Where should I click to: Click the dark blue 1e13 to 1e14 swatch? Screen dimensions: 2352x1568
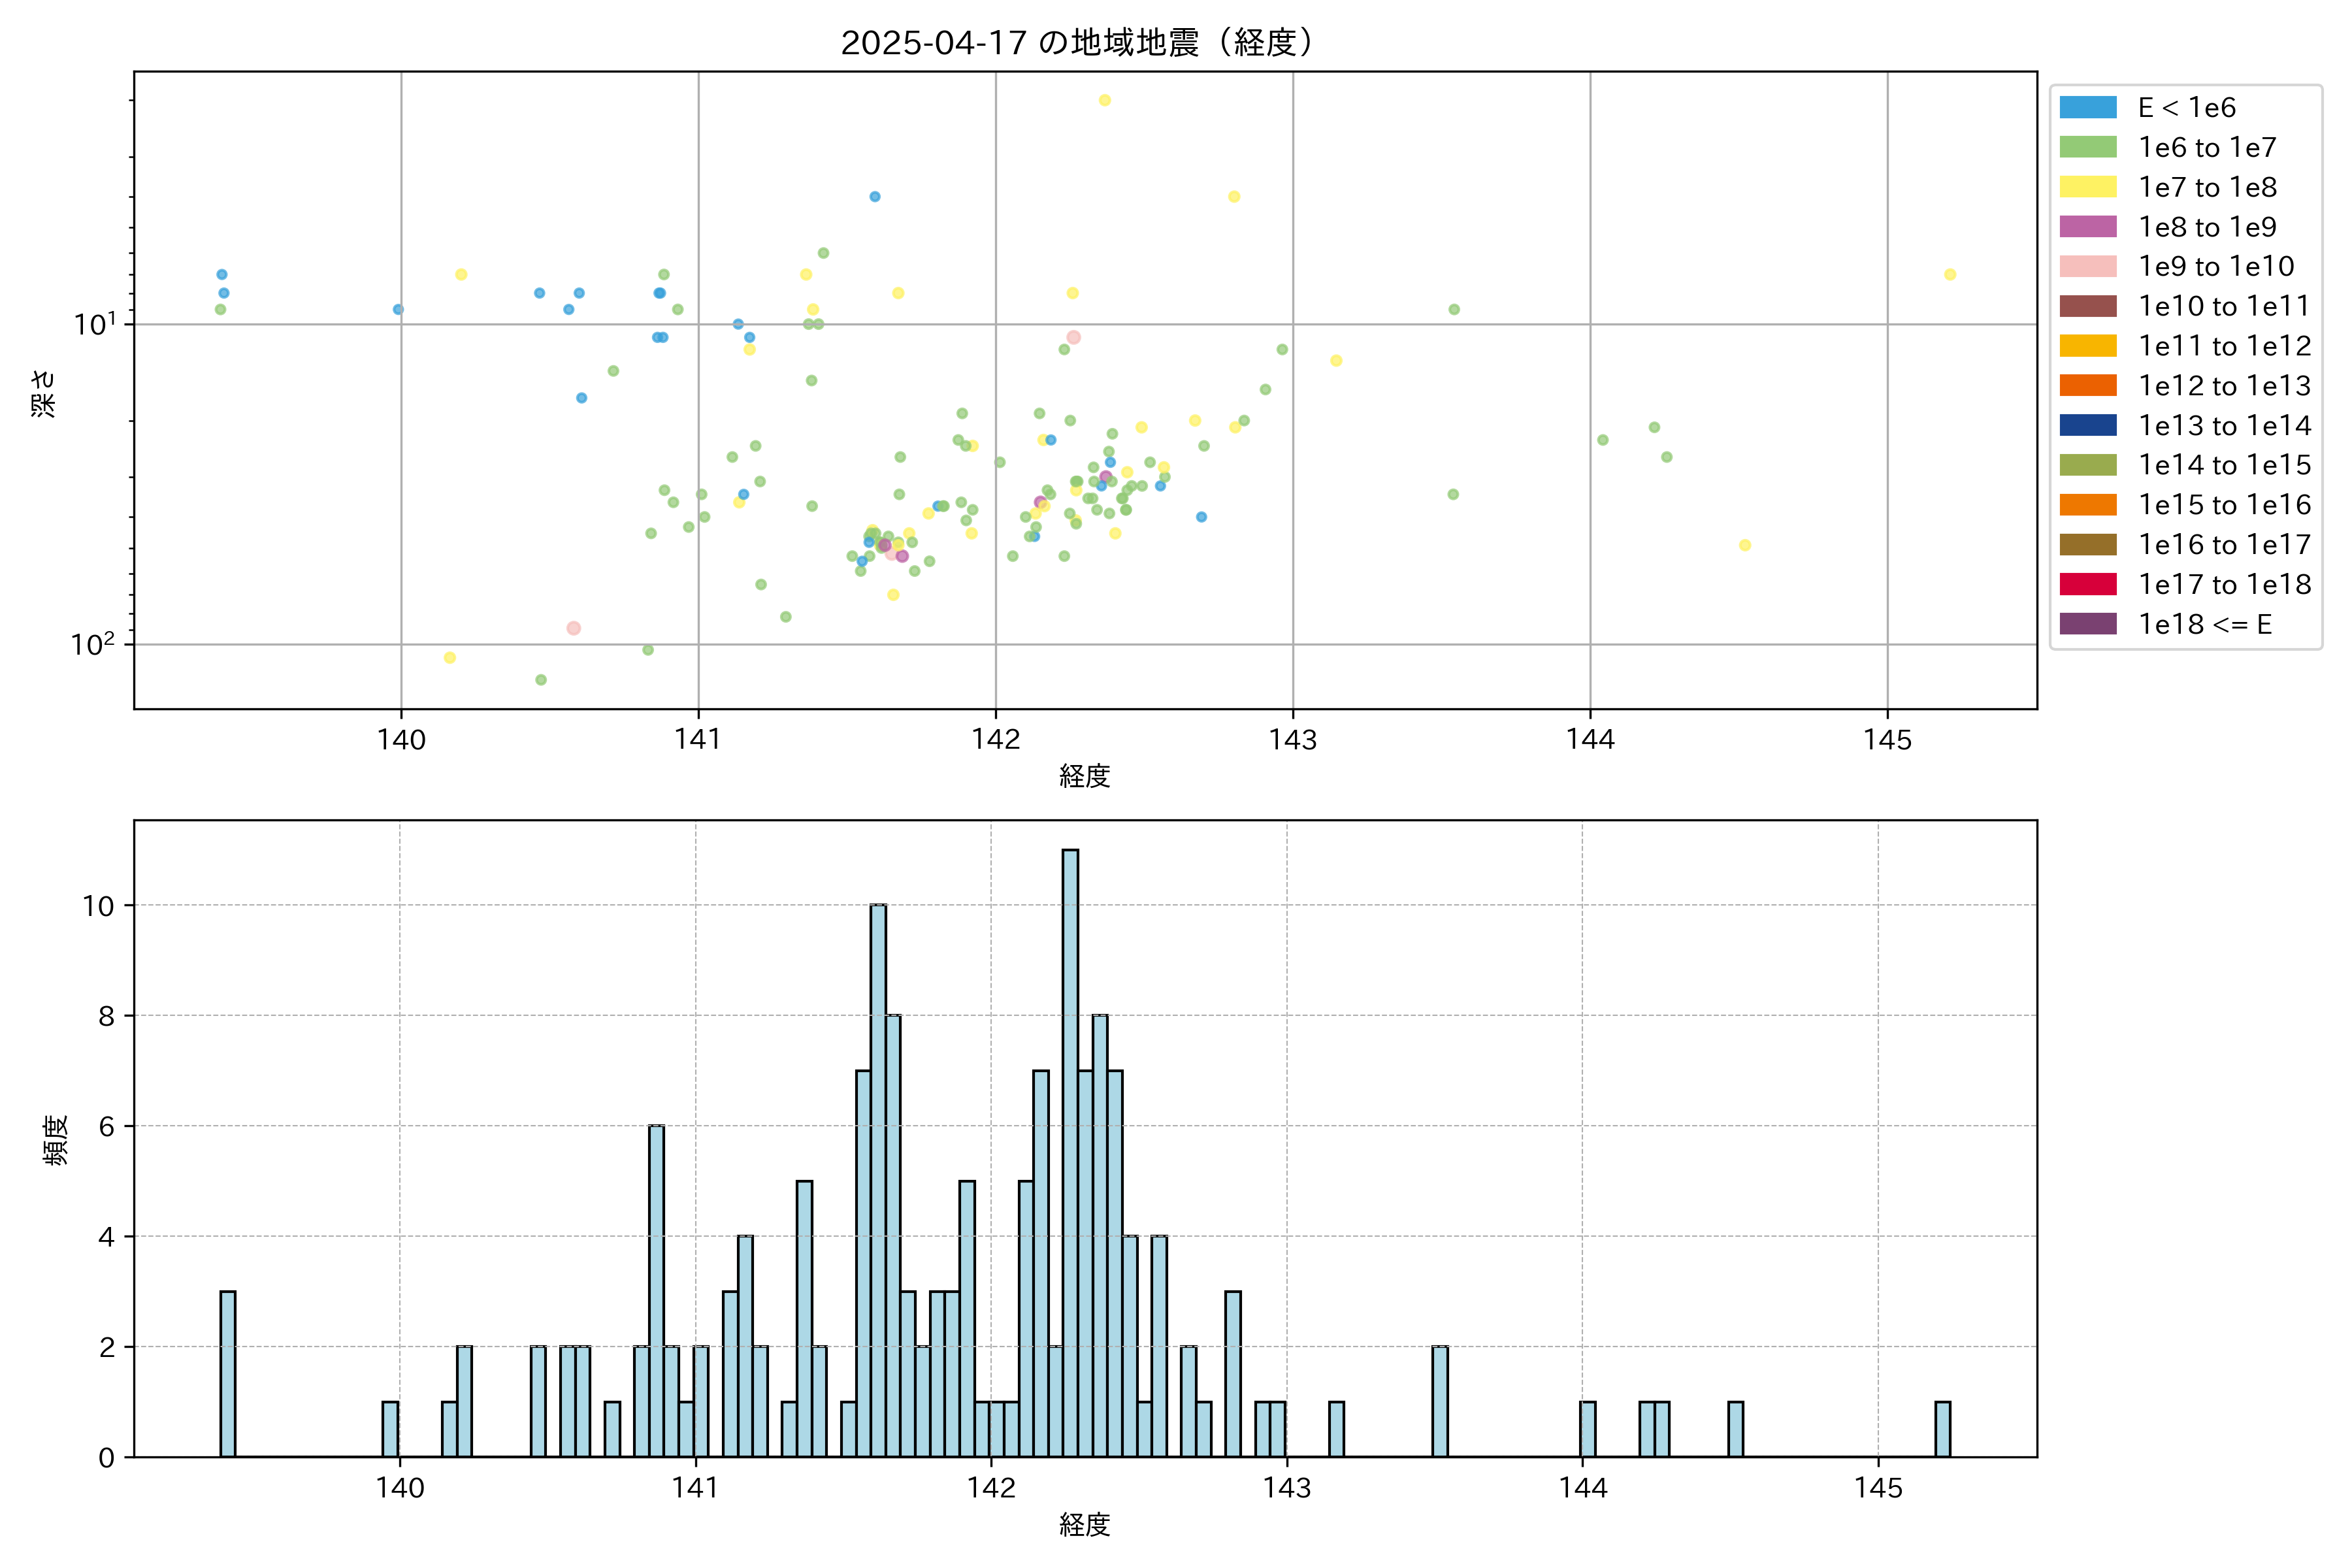tap(2087, 426)
